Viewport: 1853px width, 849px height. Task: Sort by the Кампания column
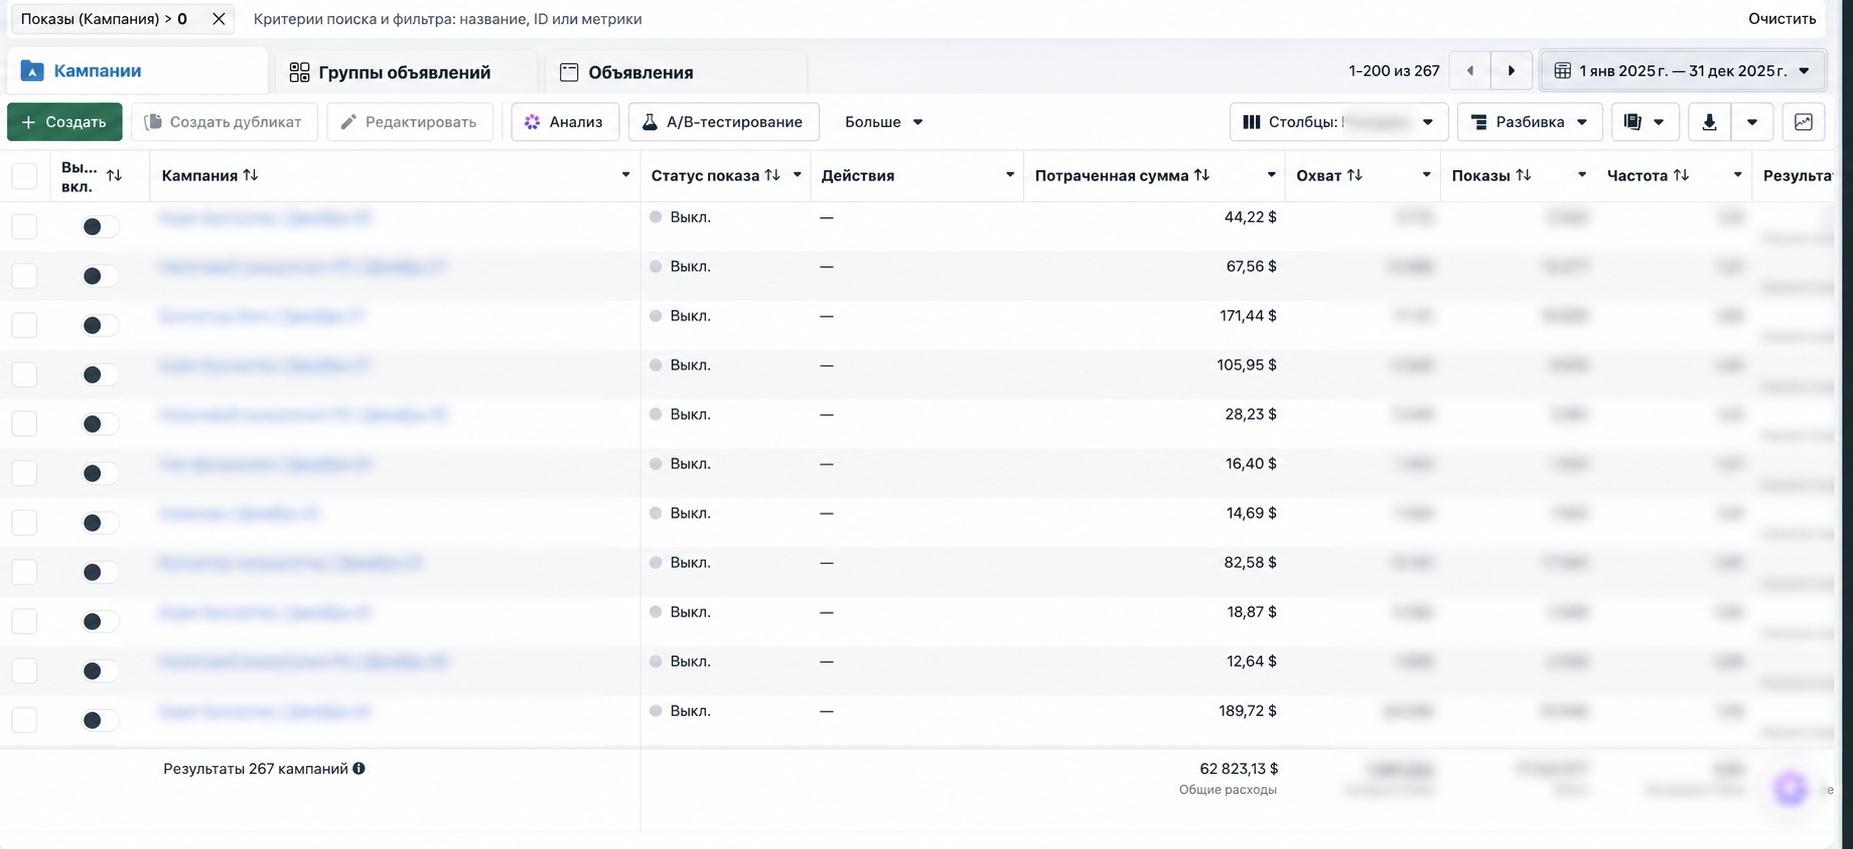pyautogui.click(x=250, y=175)
